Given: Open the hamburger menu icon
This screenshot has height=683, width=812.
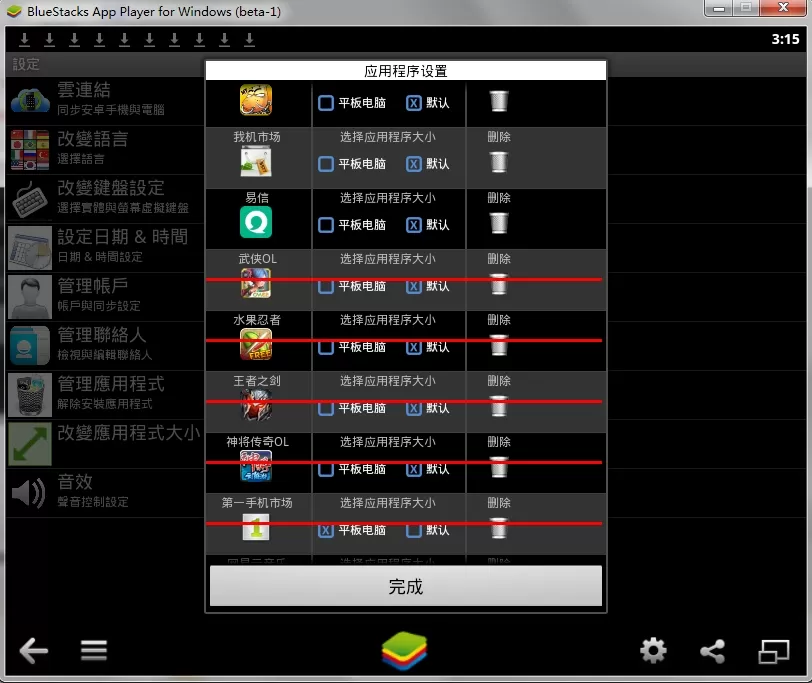Looking at the screenshot, I should (94, 650).
